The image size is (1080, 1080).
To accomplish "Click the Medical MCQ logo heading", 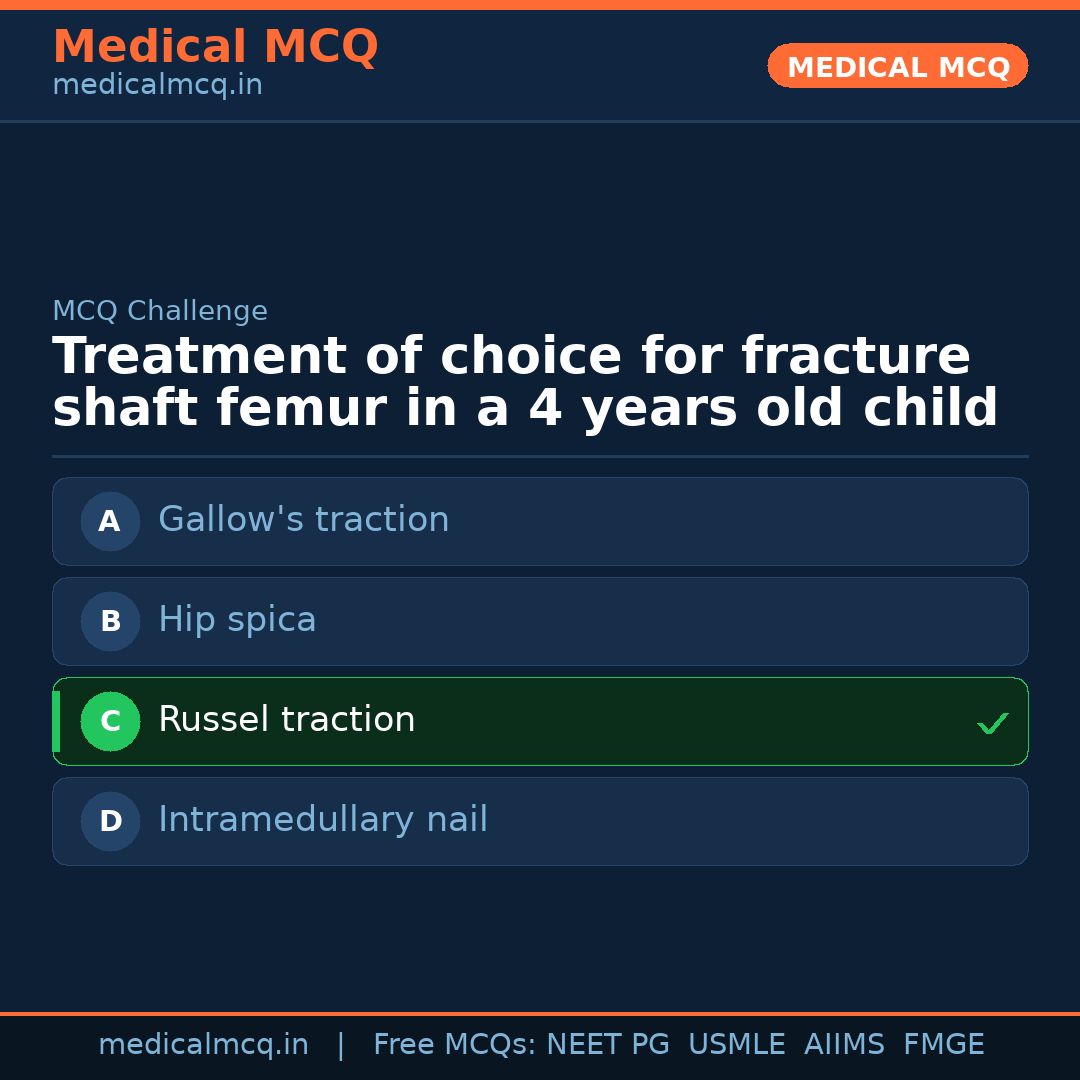I will [x=216, y=46].
